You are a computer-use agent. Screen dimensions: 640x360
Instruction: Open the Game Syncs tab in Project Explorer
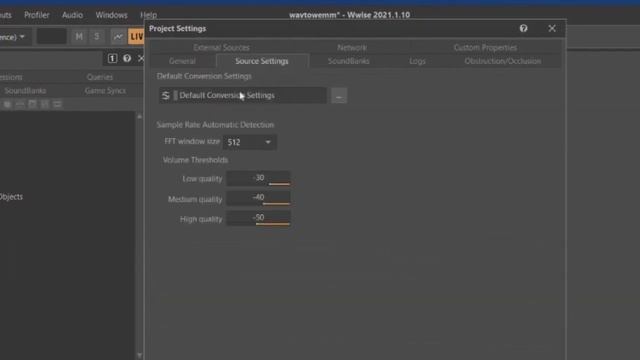(105, 91)
